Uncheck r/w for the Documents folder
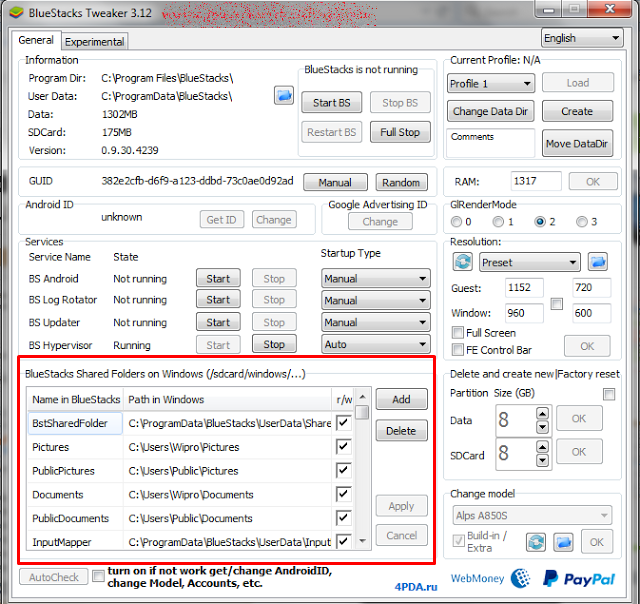The image size is (640, 604). 344,494
